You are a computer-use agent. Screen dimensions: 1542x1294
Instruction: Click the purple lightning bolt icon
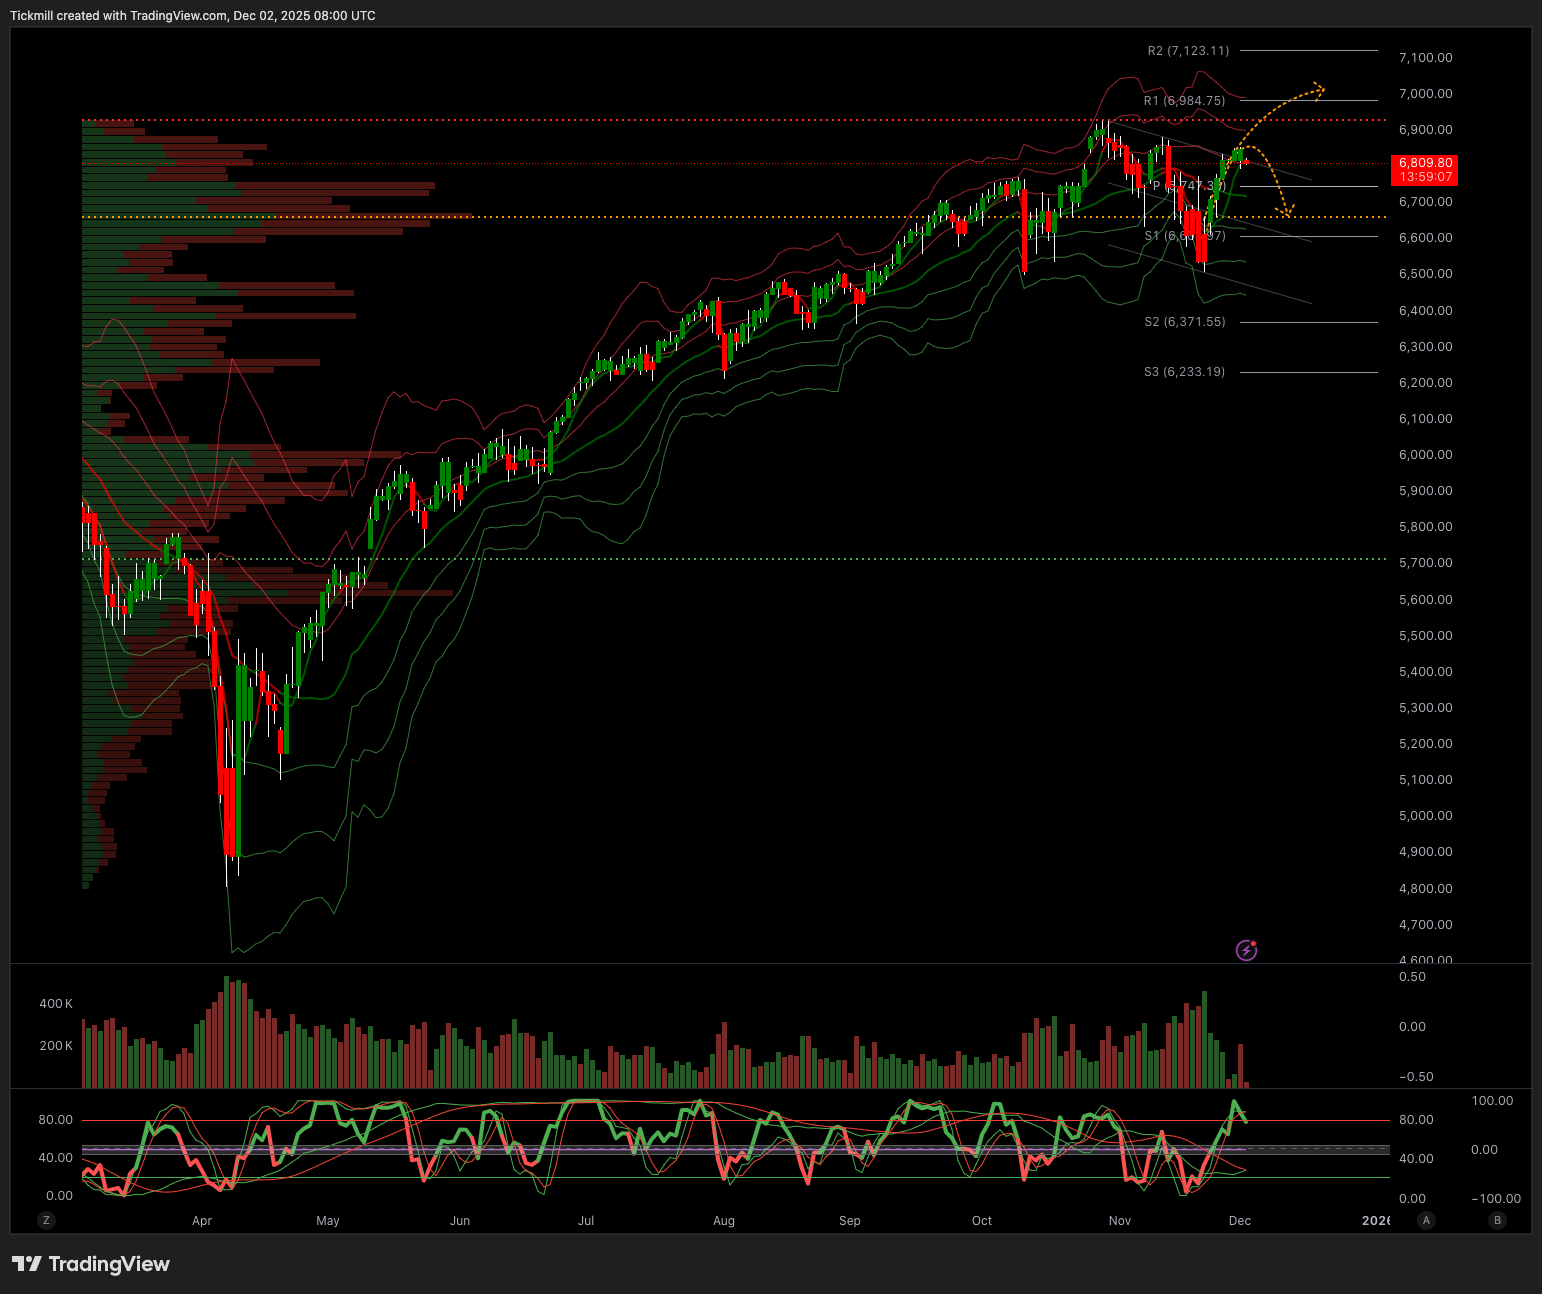(x=1246, y=950)
